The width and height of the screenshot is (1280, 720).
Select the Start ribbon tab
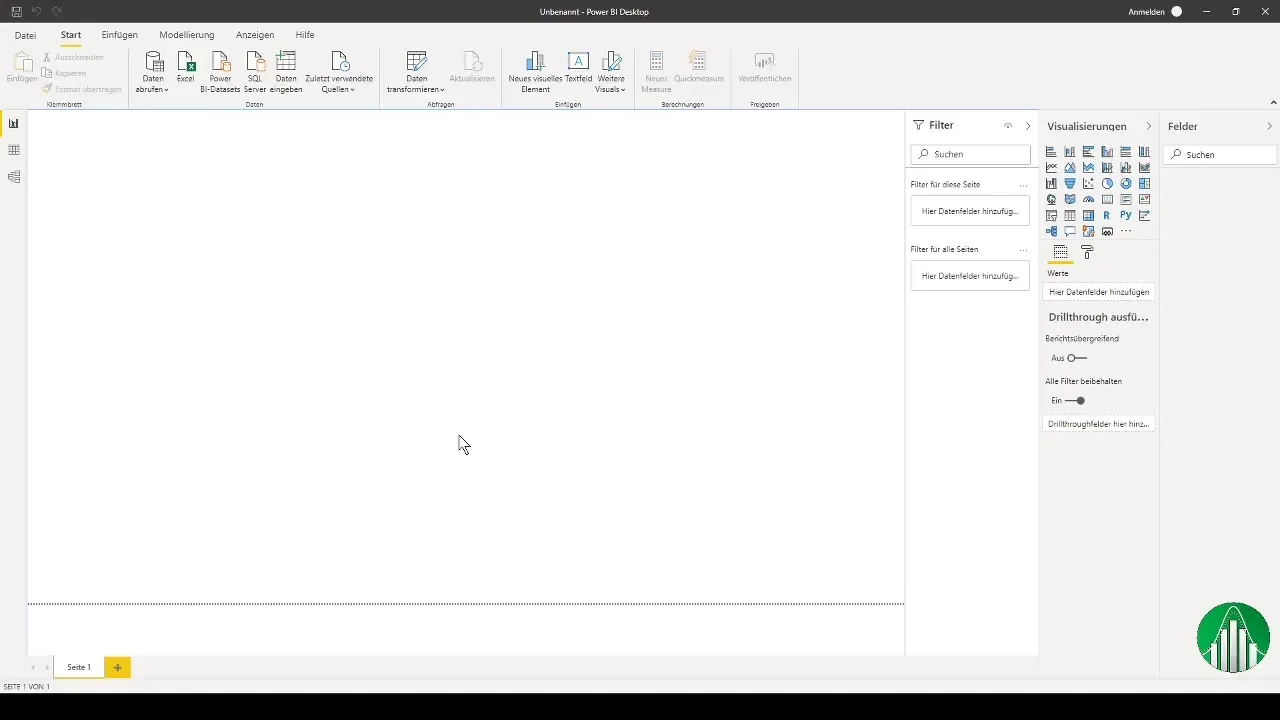[x=71, y=35]
